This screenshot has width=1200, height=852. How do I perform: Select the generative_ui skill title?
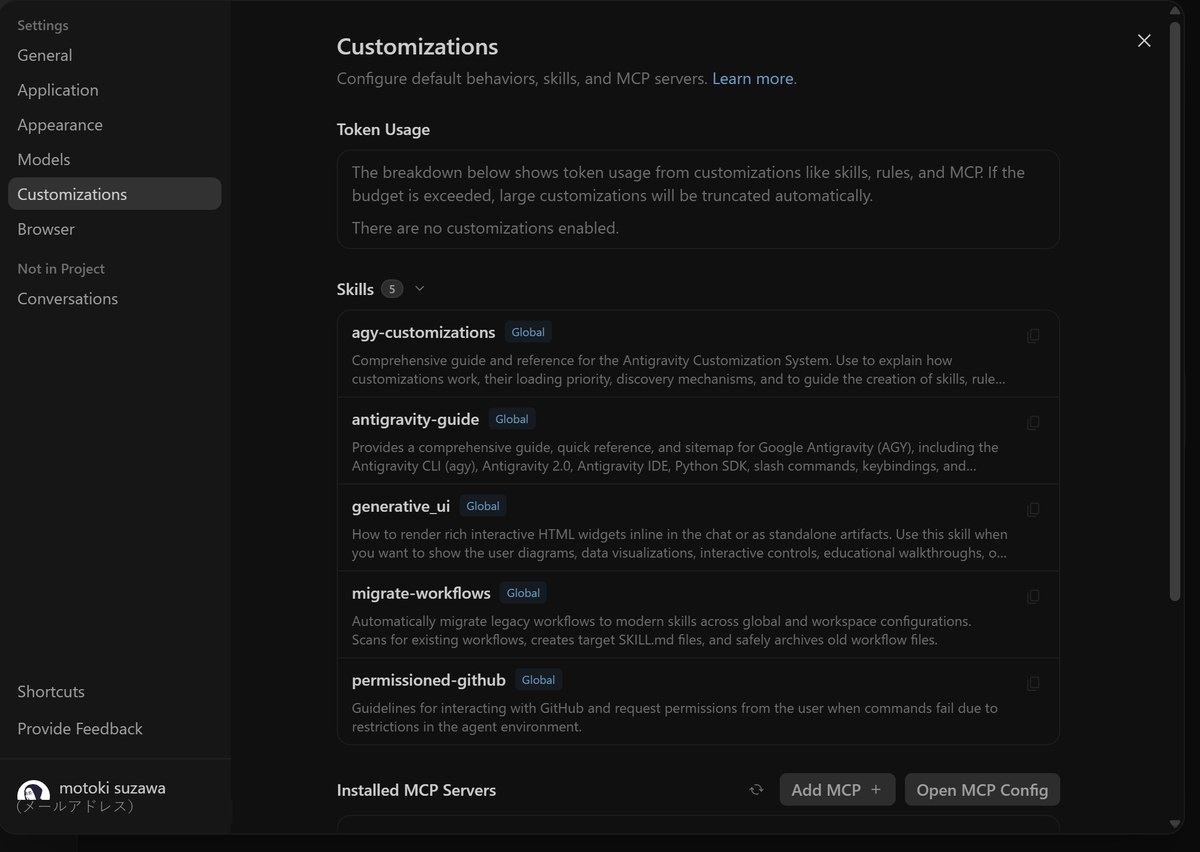click(x=401, y=506)
